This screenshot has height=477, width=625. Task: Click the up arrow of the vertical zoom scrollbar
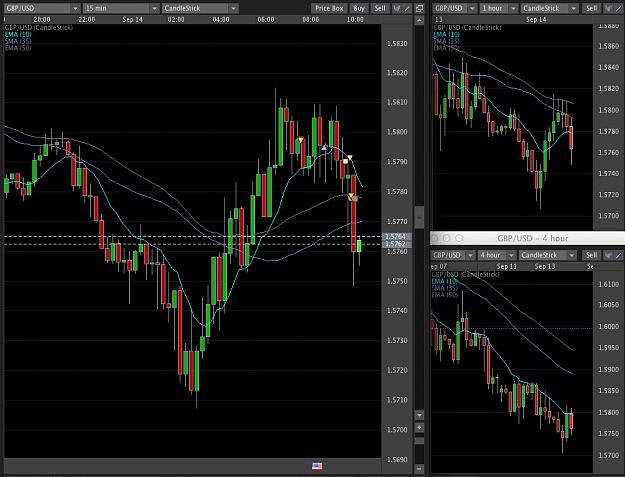pos(419,20)
